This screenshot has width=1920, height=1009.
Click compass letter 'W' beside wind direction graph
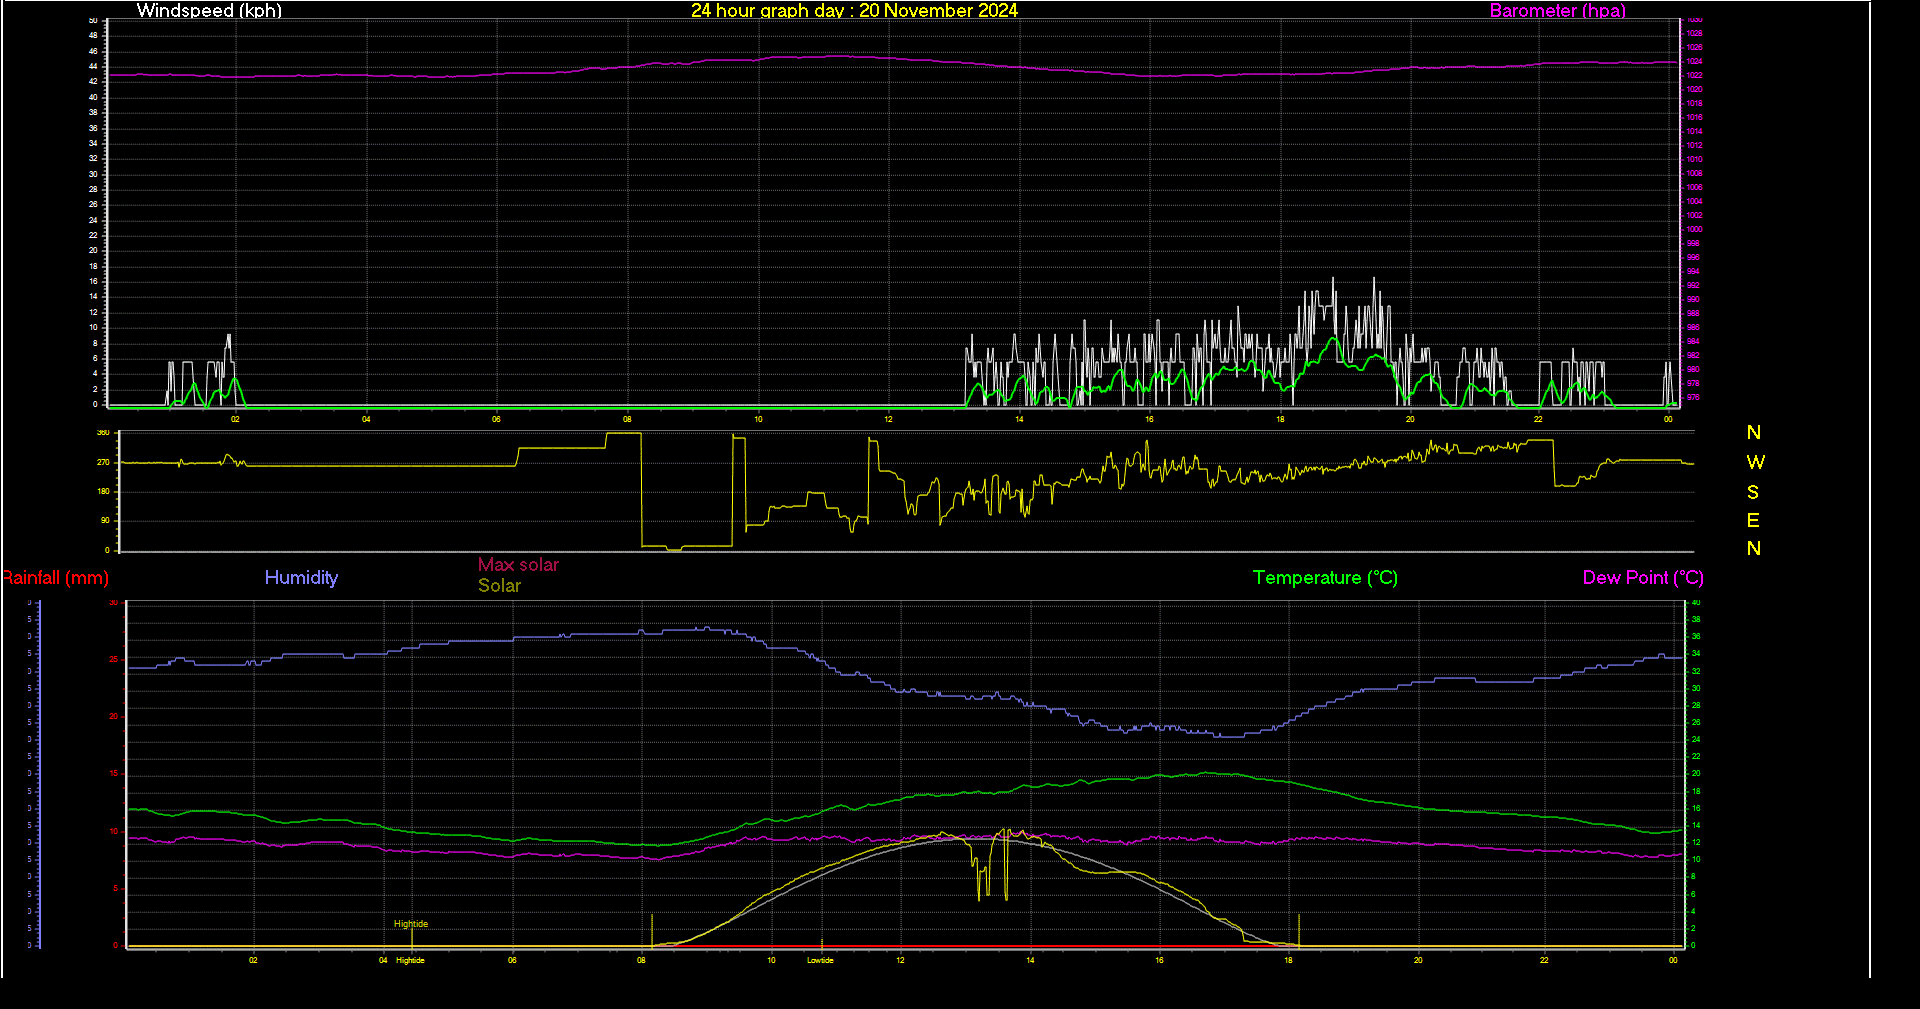1755,462
